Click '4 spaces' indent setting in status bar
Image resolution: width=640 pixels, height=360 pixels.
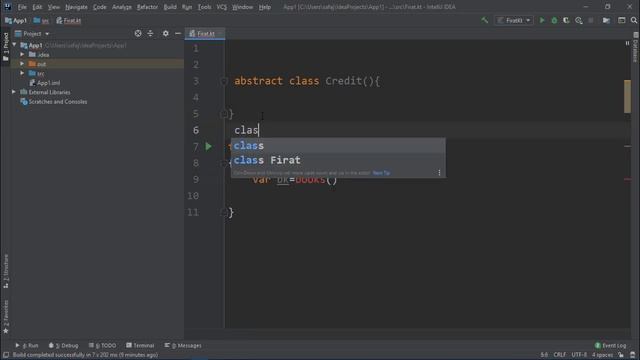tap(602, 355)
